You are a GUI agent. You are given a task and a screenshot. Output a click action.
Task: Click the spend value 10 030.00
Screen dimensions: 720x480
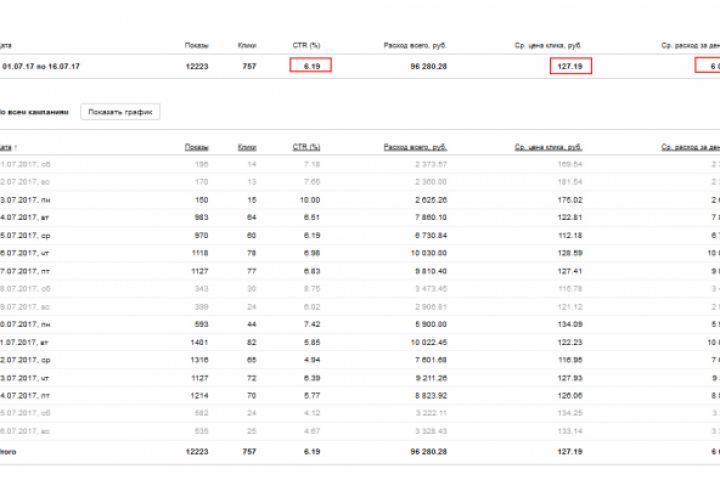coord(426,253)
